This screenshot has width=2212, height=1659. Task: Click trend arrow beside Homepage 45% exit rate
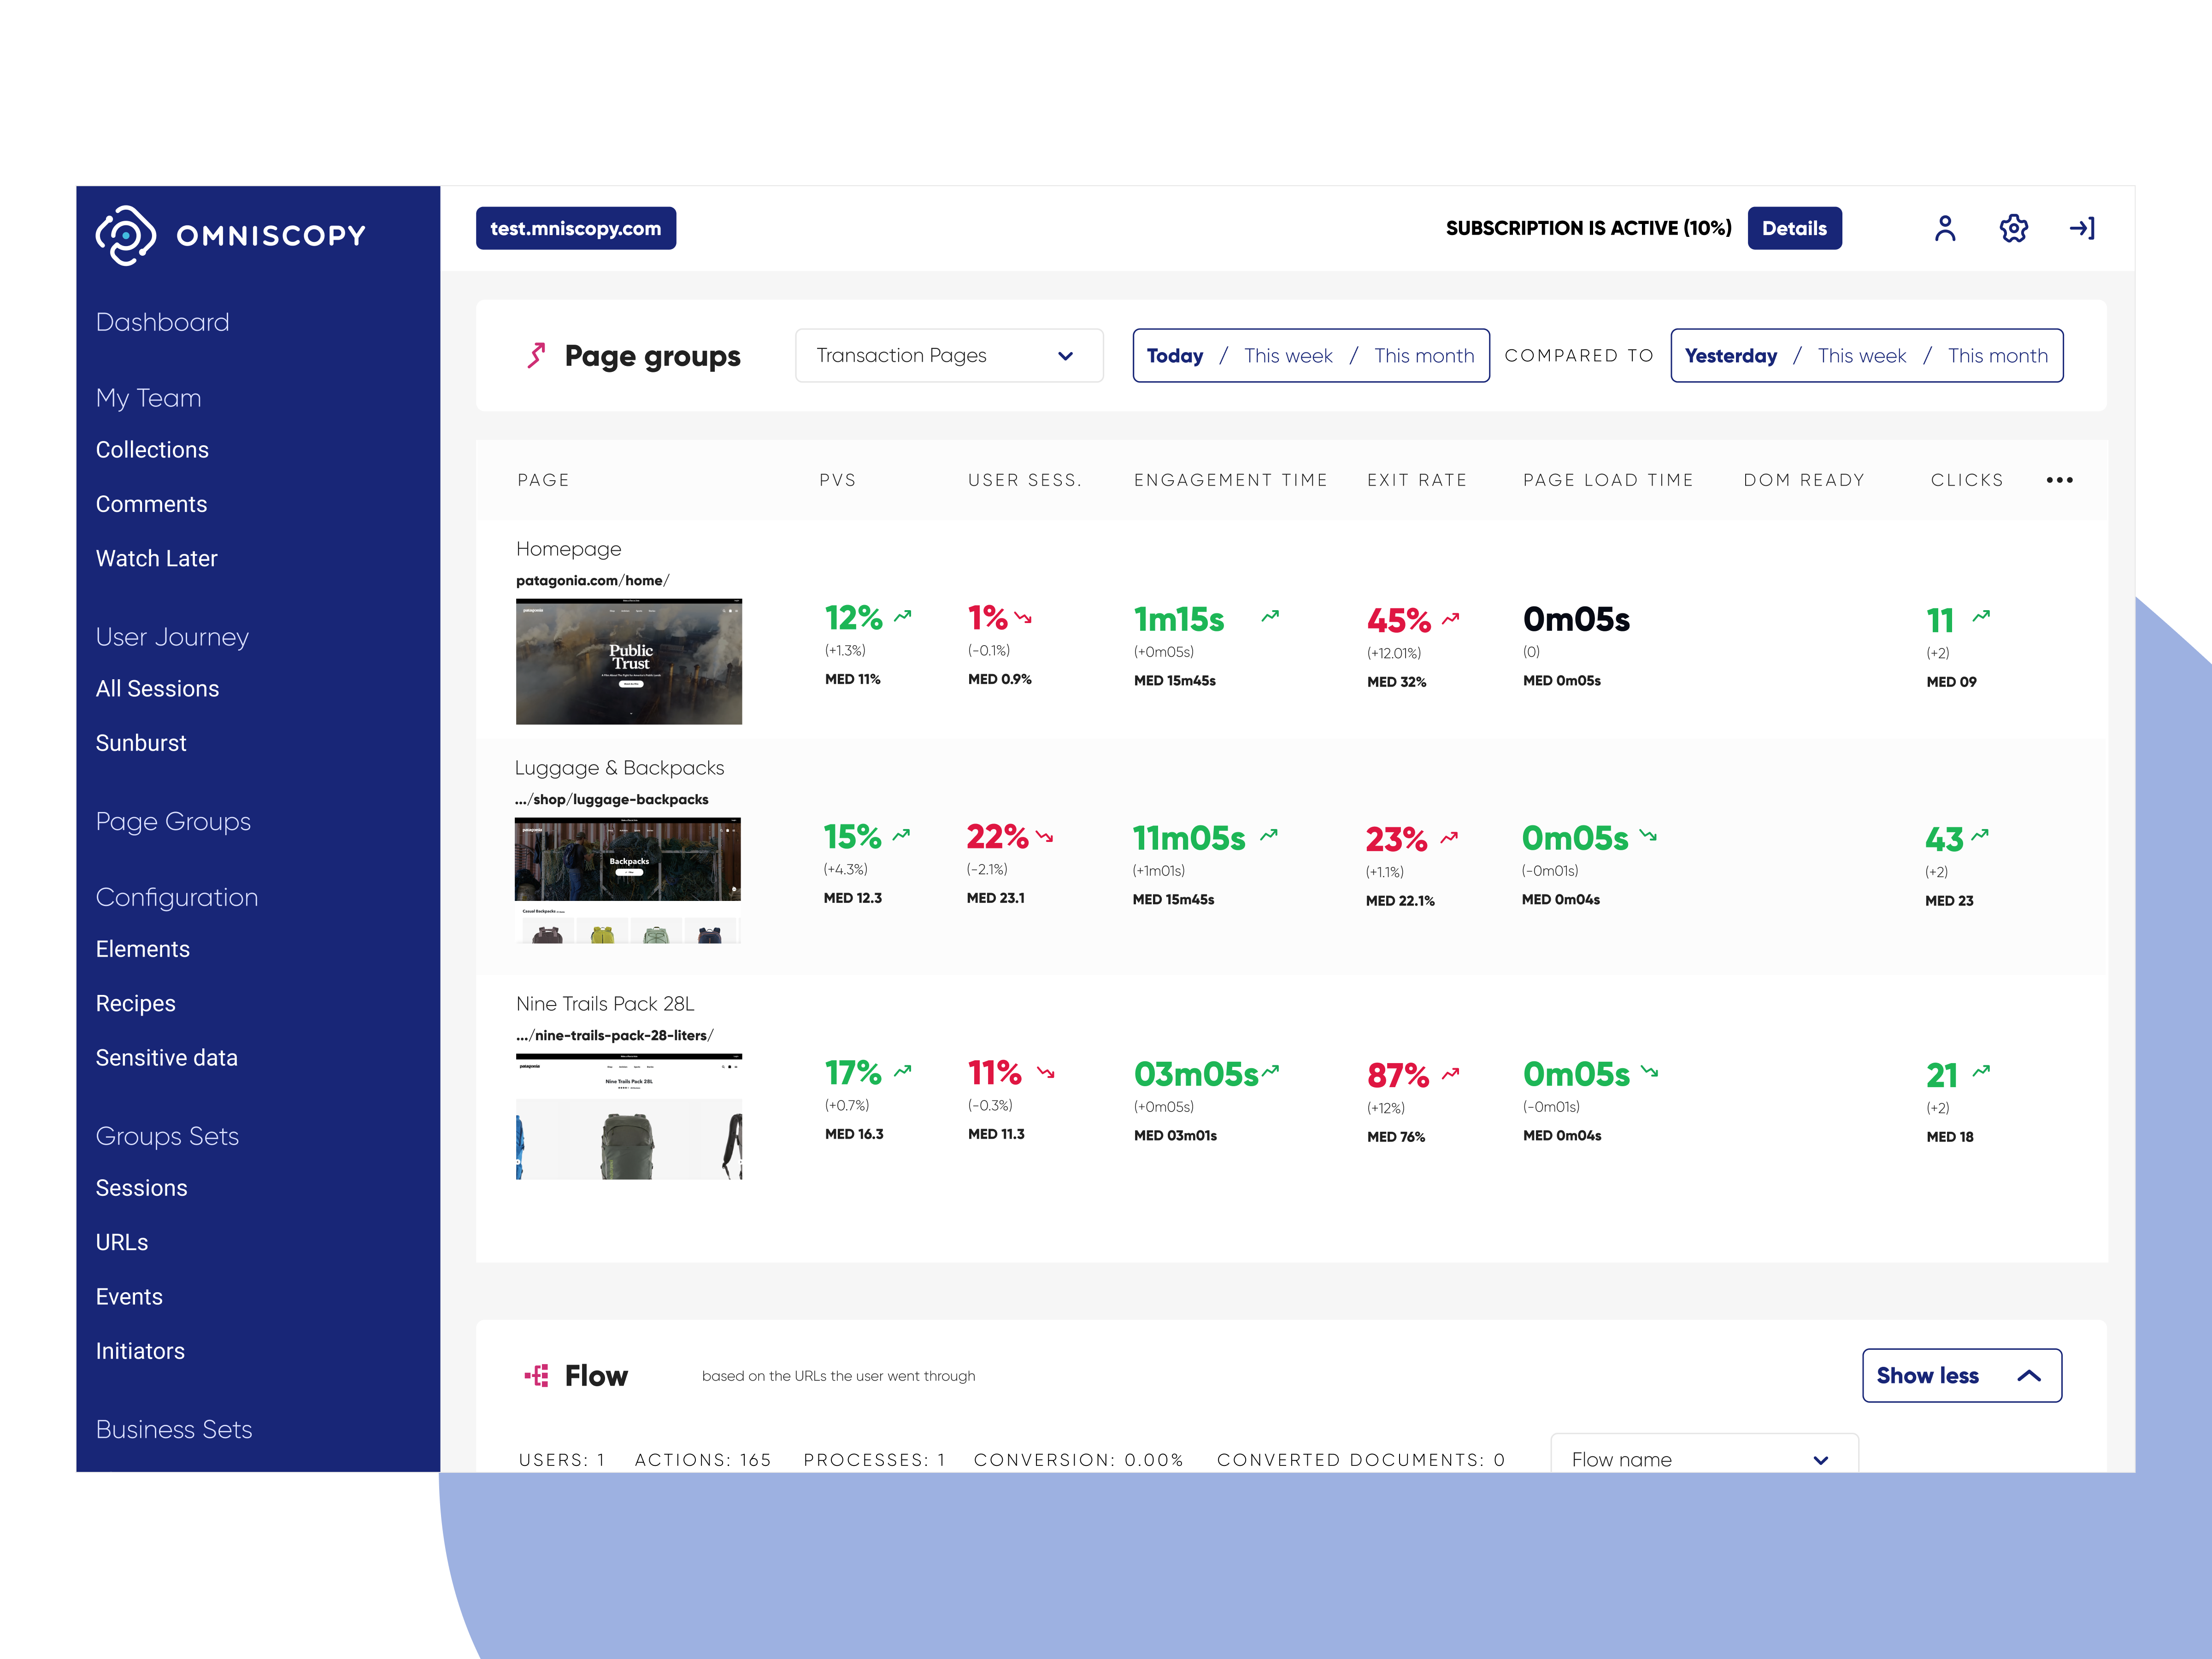pos(1451,619)
